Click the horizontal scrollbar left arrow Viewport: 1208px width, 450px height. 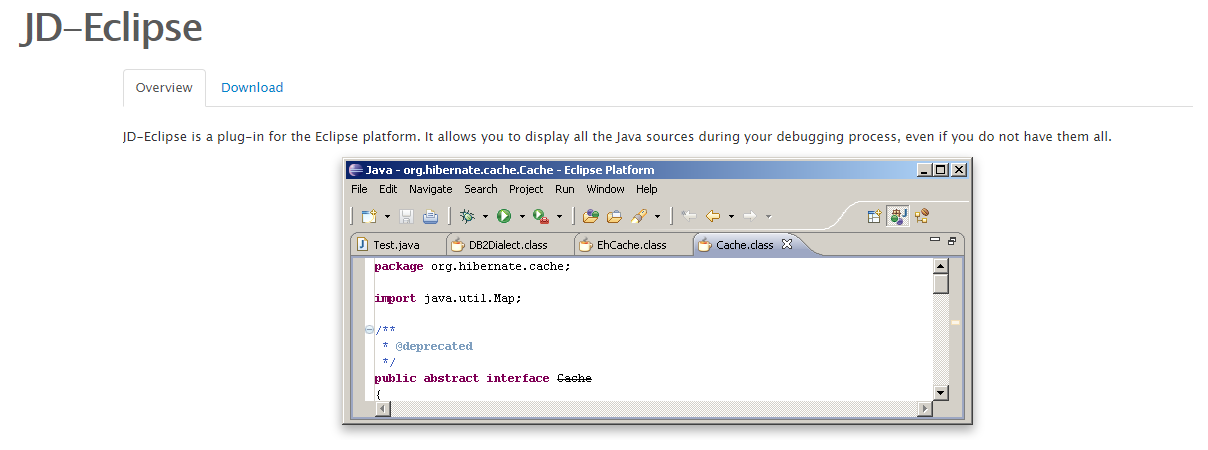pyautogui.click(x=383, y=409)
